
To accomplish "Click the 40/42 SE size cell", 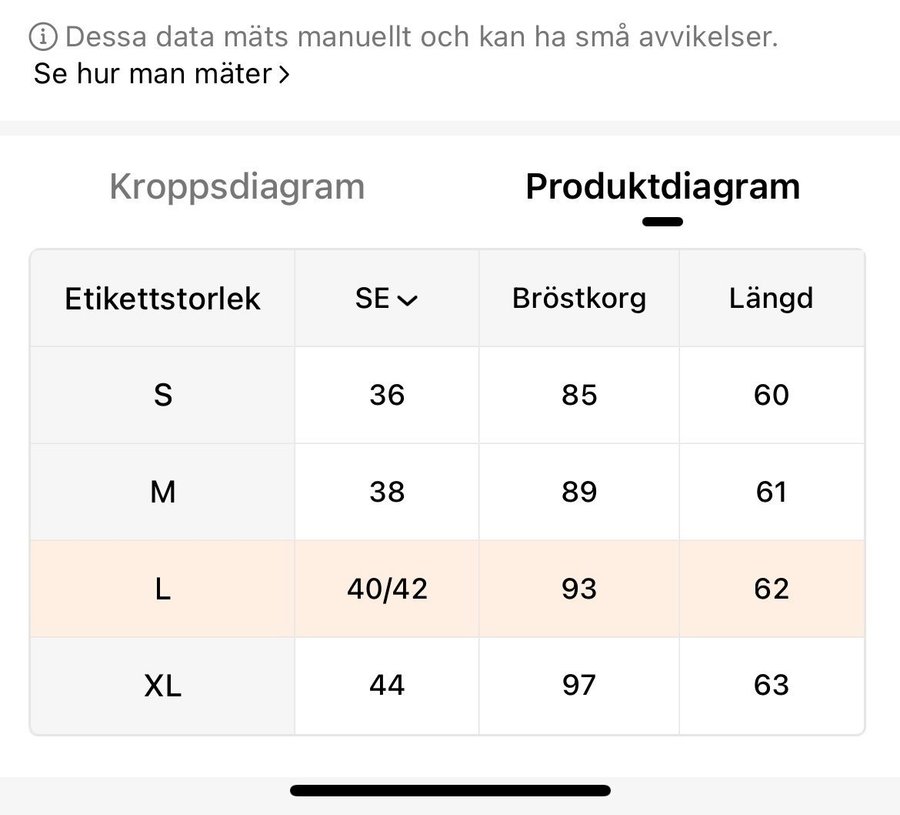I will [387, 589].
